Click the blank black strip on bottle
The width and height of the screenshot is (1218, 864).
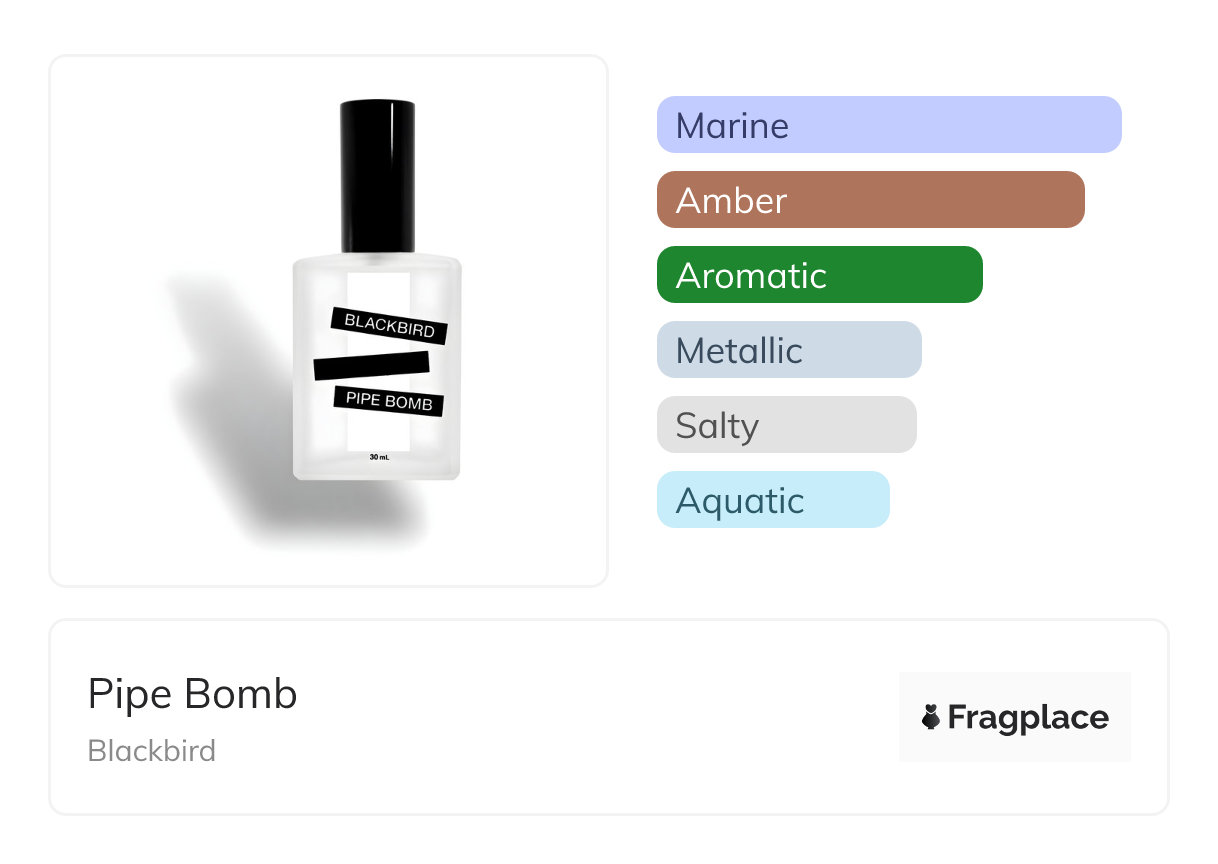[x=371, y=365]
